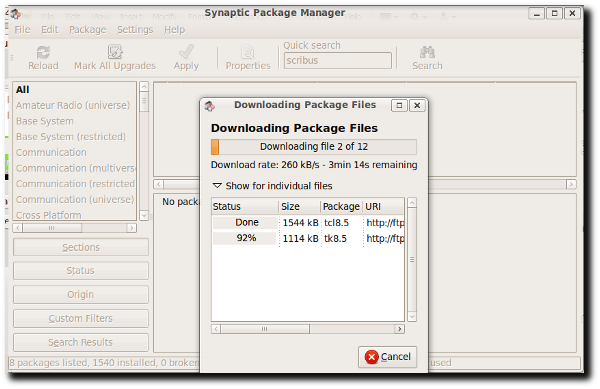
Task: Select All in the sections list
Action: [x=75, y=90]
